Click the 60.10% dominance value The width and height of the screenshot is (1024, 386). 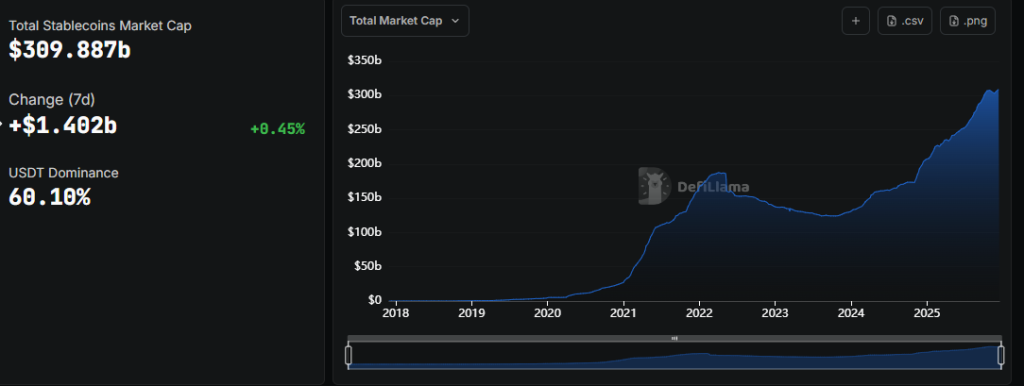49,197
